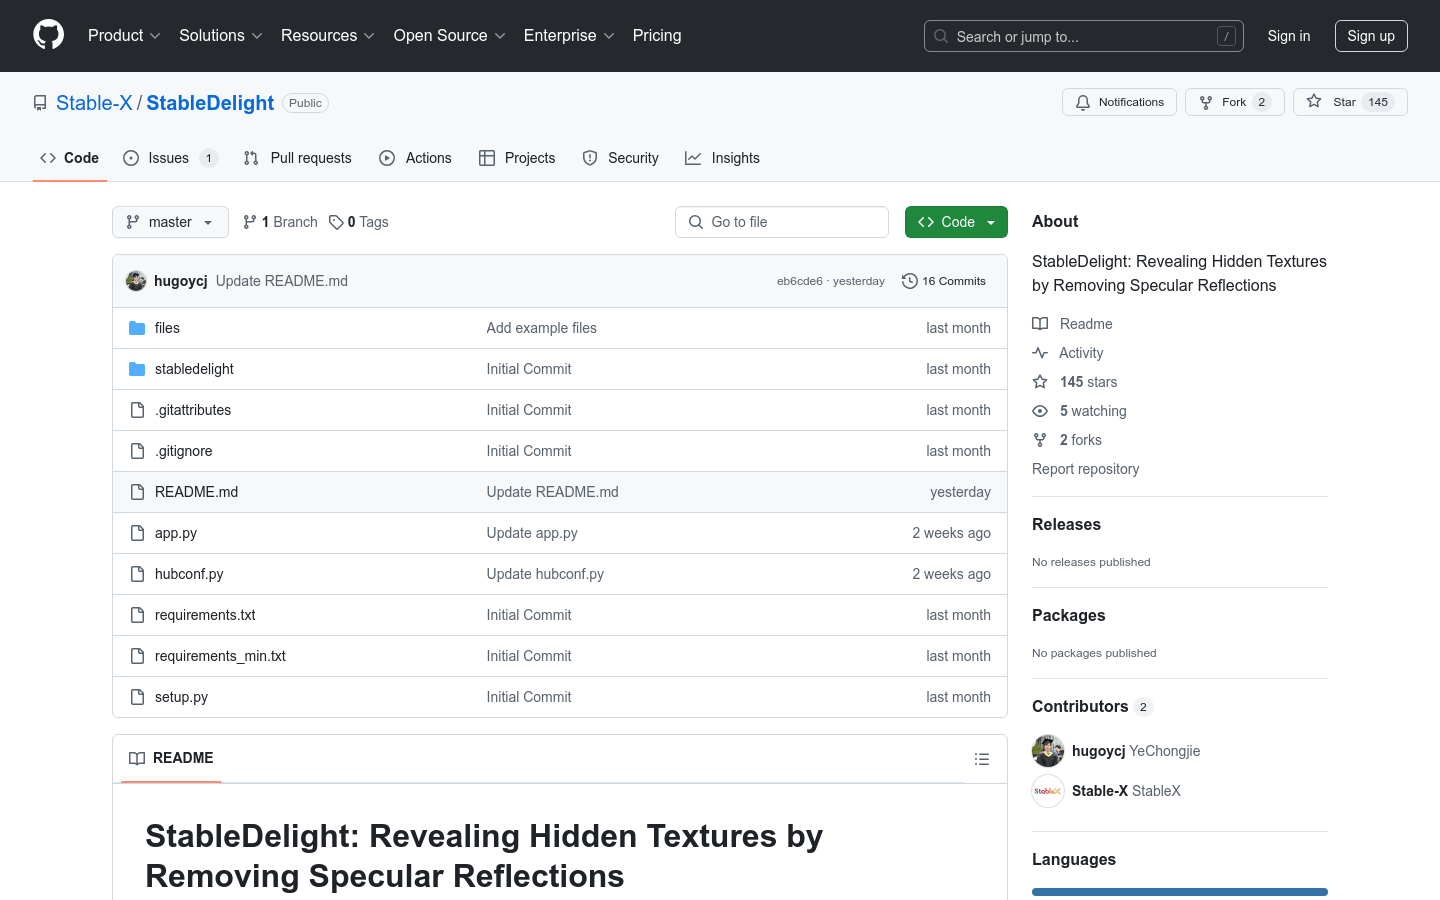Click the README.md file icon
Screen dimensions: 1440x900
[137, 492]
